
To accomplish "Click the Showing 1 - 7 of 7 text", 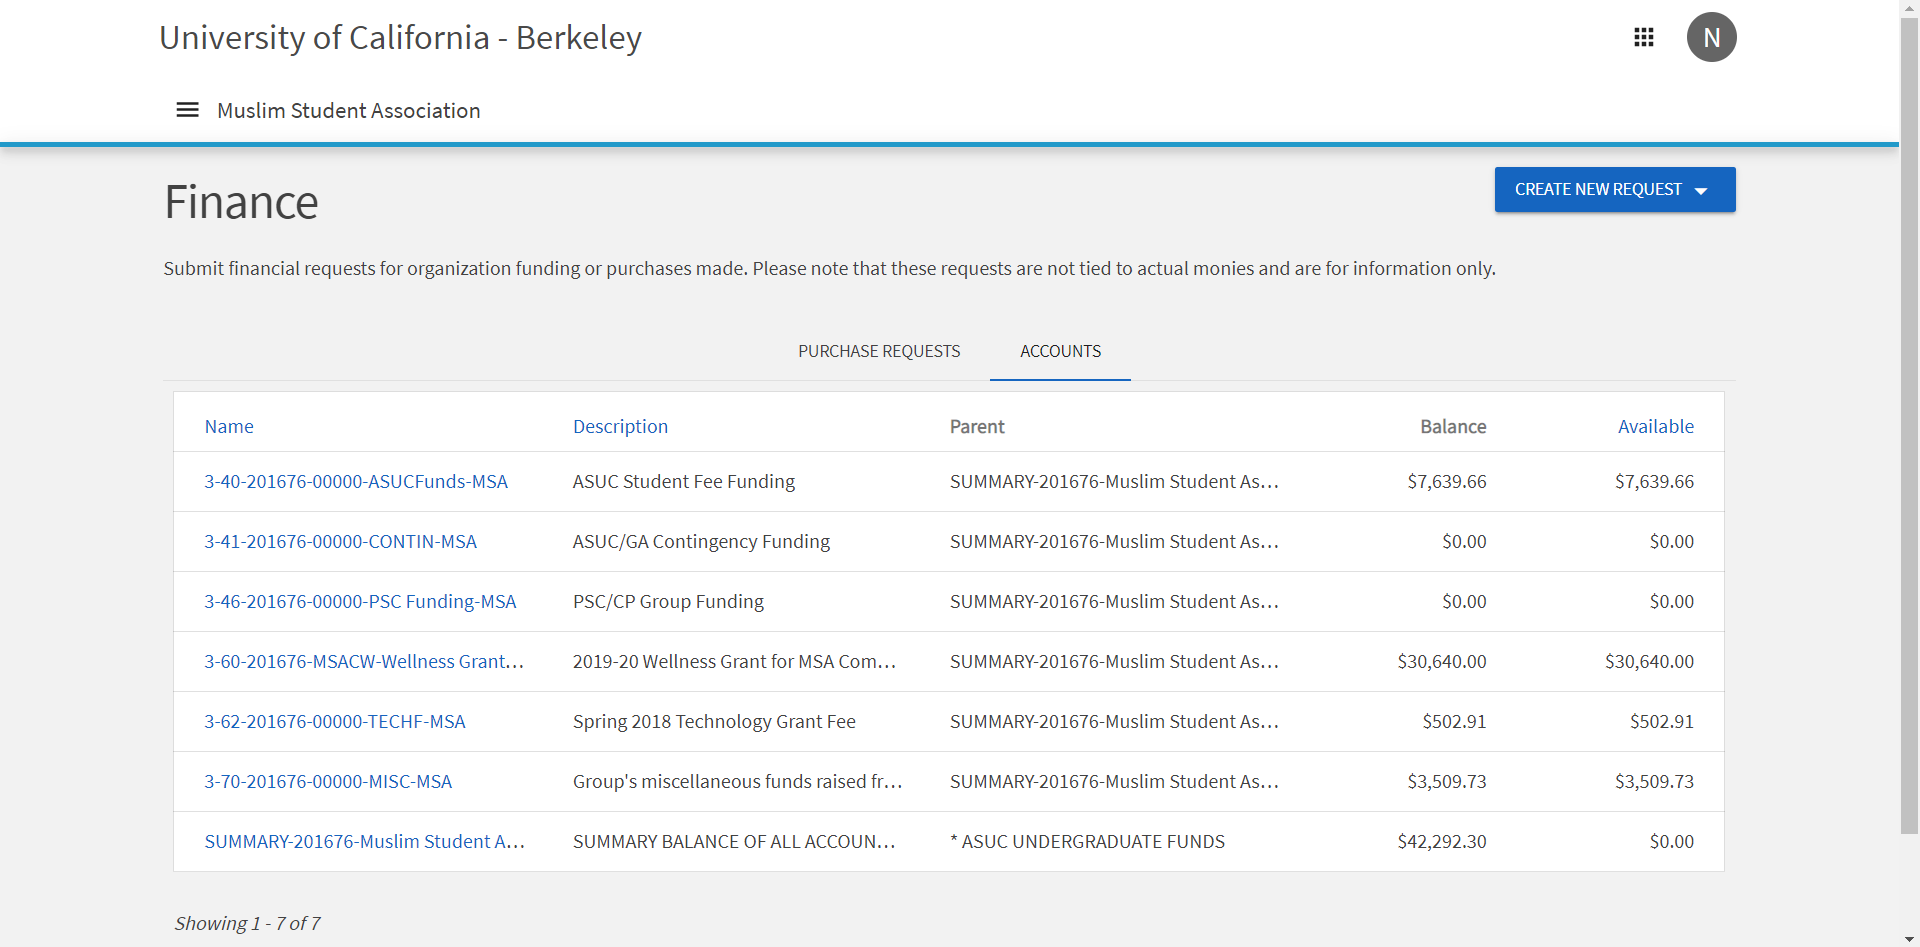I will click(x=247, y=923).
